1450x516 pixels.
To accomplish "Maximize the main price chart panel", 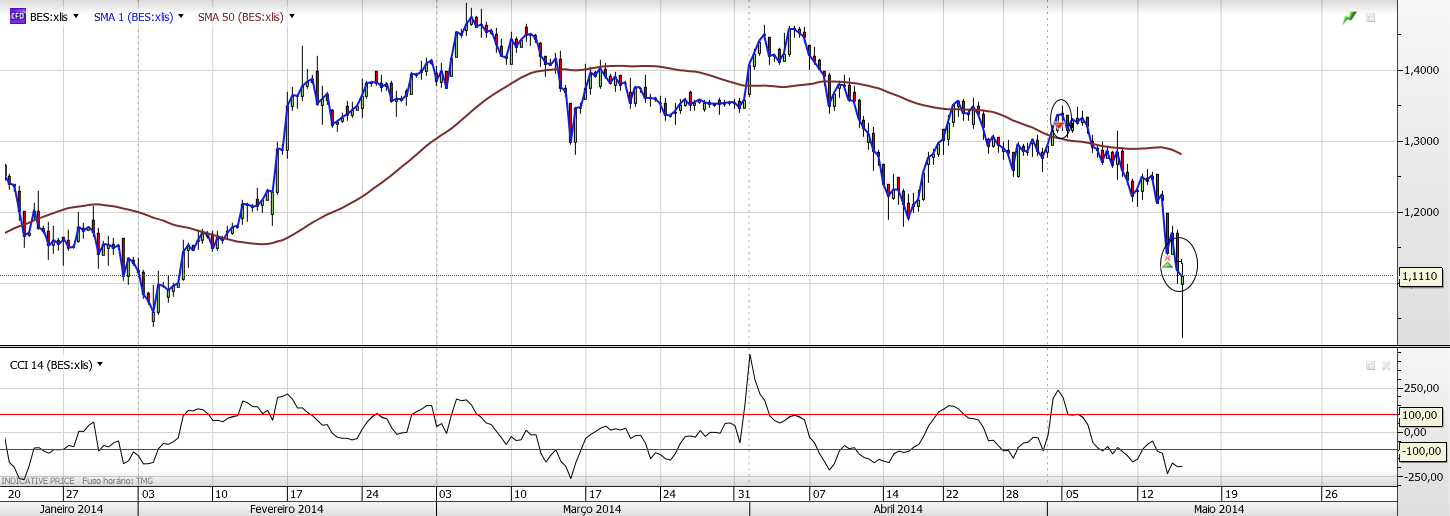I will (x=1371, y=18).
